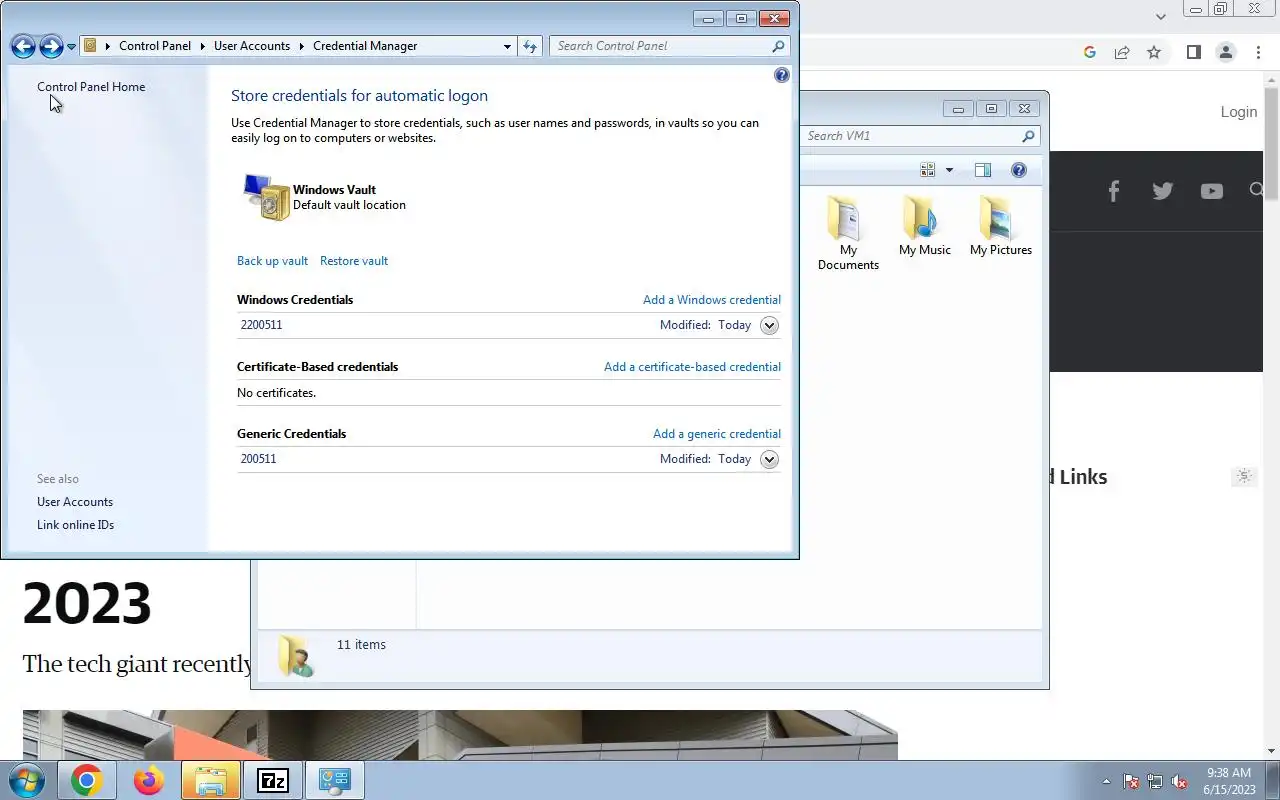Open the view options dropdown arrow in Explorer
Screen dimensions: 1280x800
pyautogui.click(x=949, y=170)
